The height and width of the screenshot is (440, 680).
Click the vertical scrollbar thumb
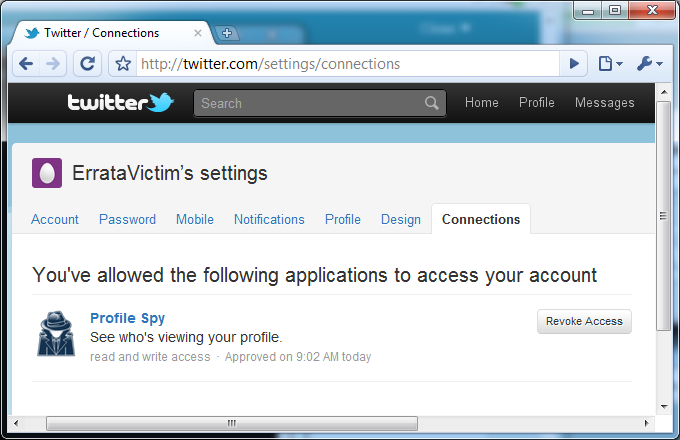(x=664, y=216)
